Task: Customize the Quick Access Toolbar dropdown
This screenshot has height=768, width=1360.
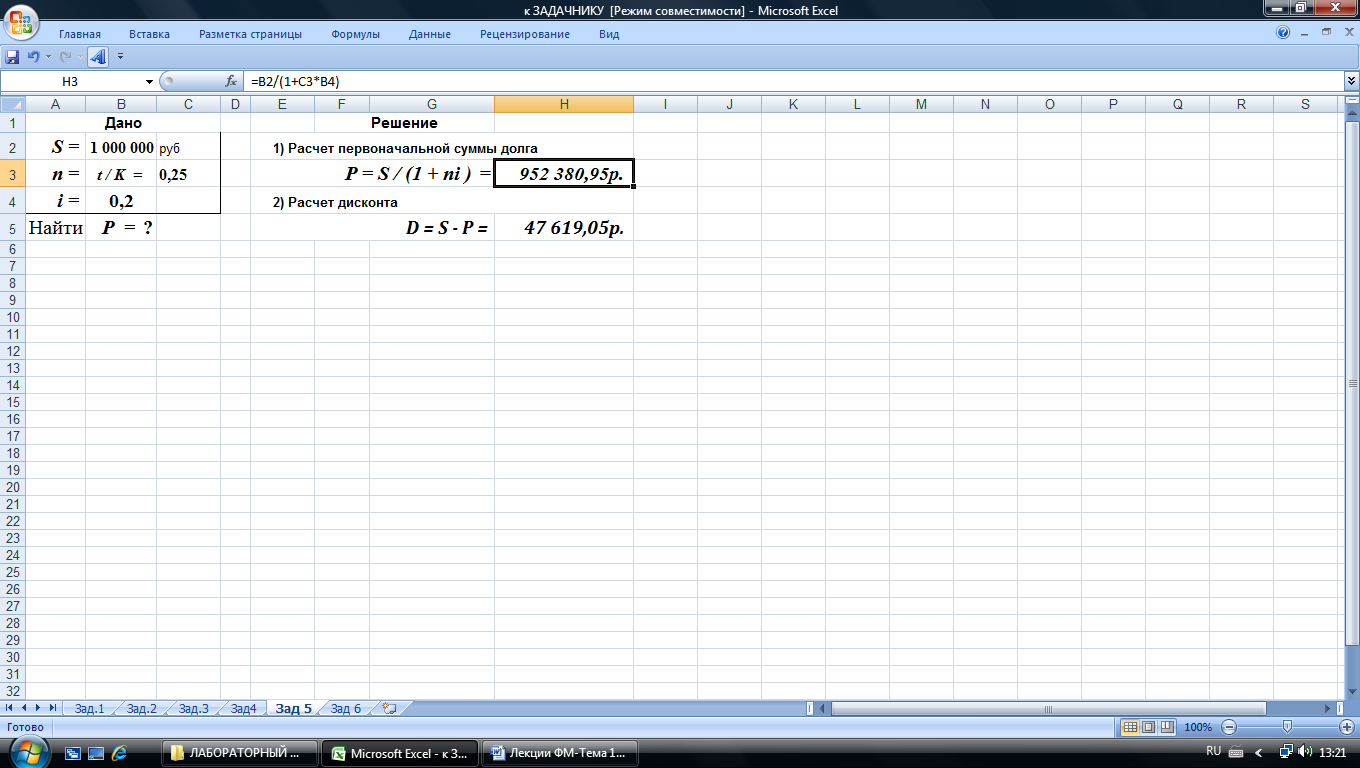Action: 121,56
